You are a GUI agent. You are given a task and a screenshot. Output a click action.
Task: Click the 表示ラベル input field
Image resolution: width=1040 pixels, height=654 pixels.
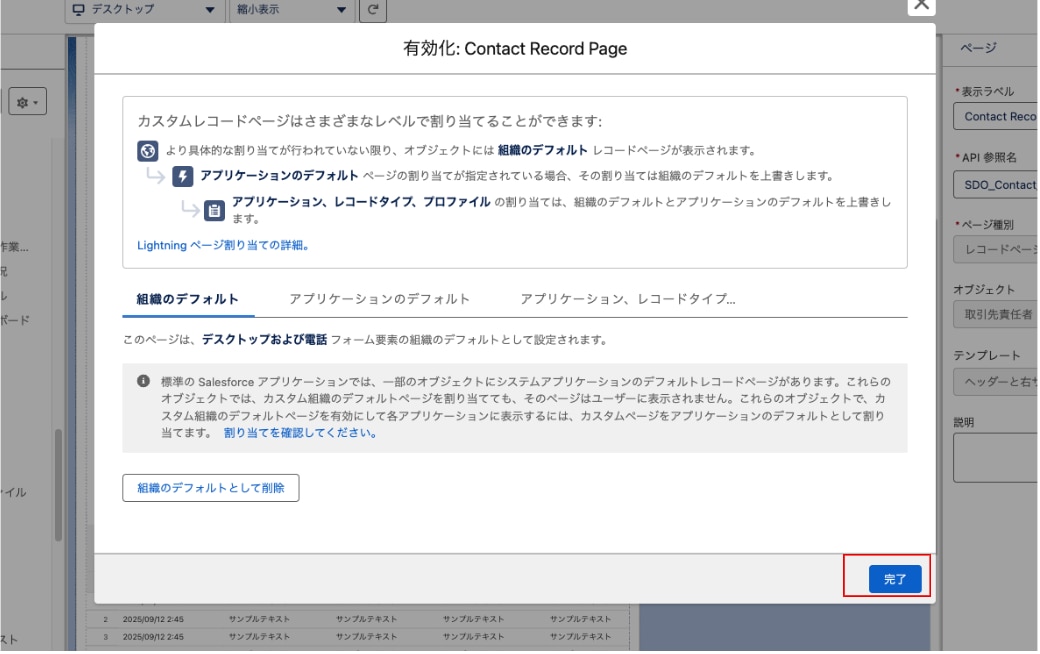pyautogui.click(x=995, y=117)
